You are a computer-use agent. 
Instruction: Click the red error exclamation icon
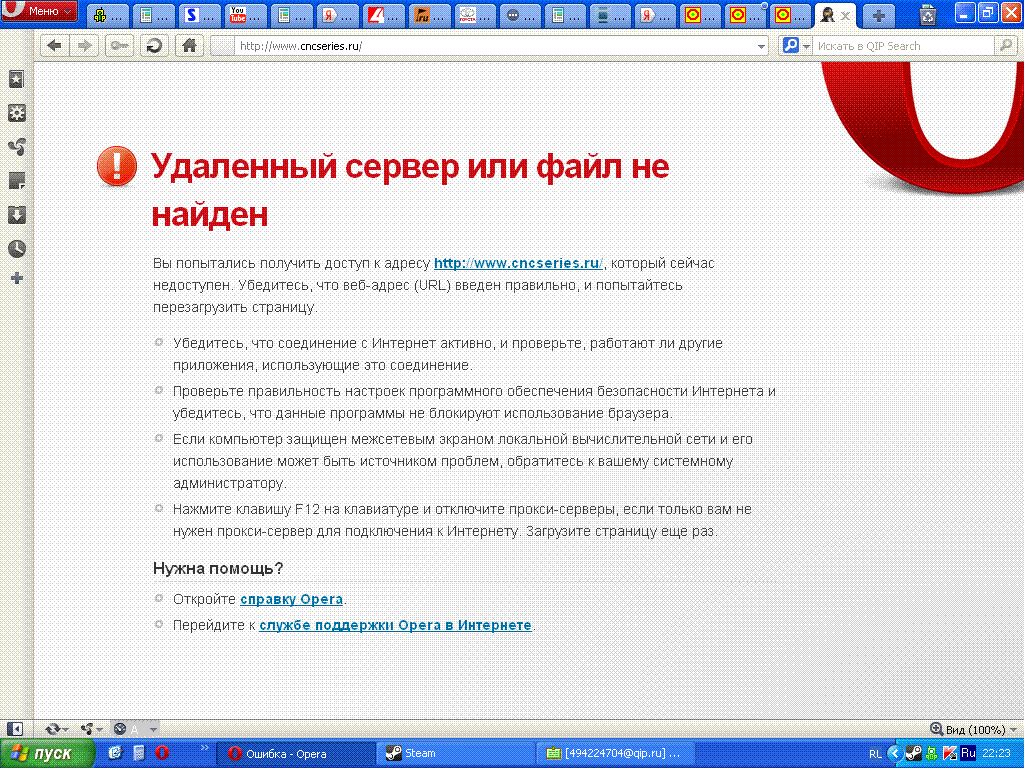click(117, 166)
